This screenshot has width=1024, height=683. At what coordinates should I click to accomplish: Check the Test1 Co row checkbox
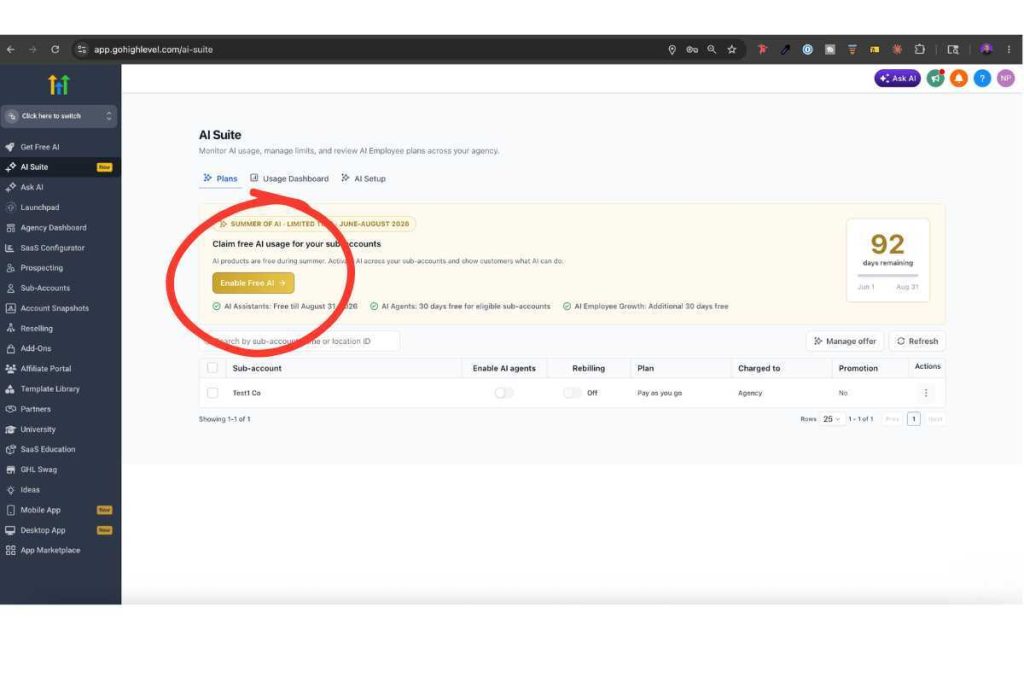click(x=212, y=393)
